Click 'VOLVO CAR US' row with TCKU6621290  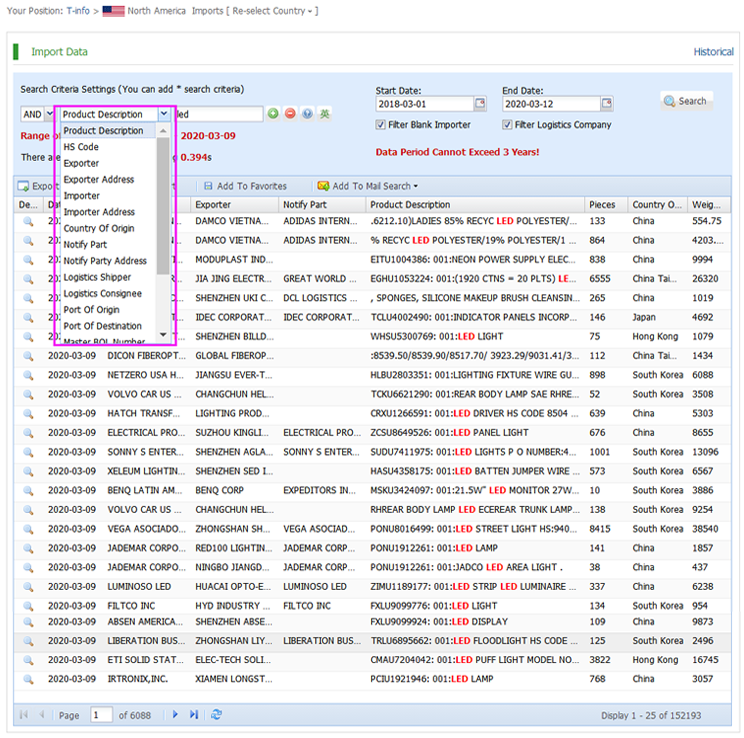(372, 394)
